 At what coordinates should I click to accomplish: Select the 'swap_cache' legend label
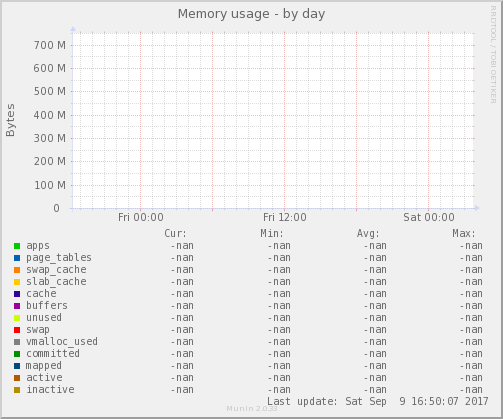point(56,270)
